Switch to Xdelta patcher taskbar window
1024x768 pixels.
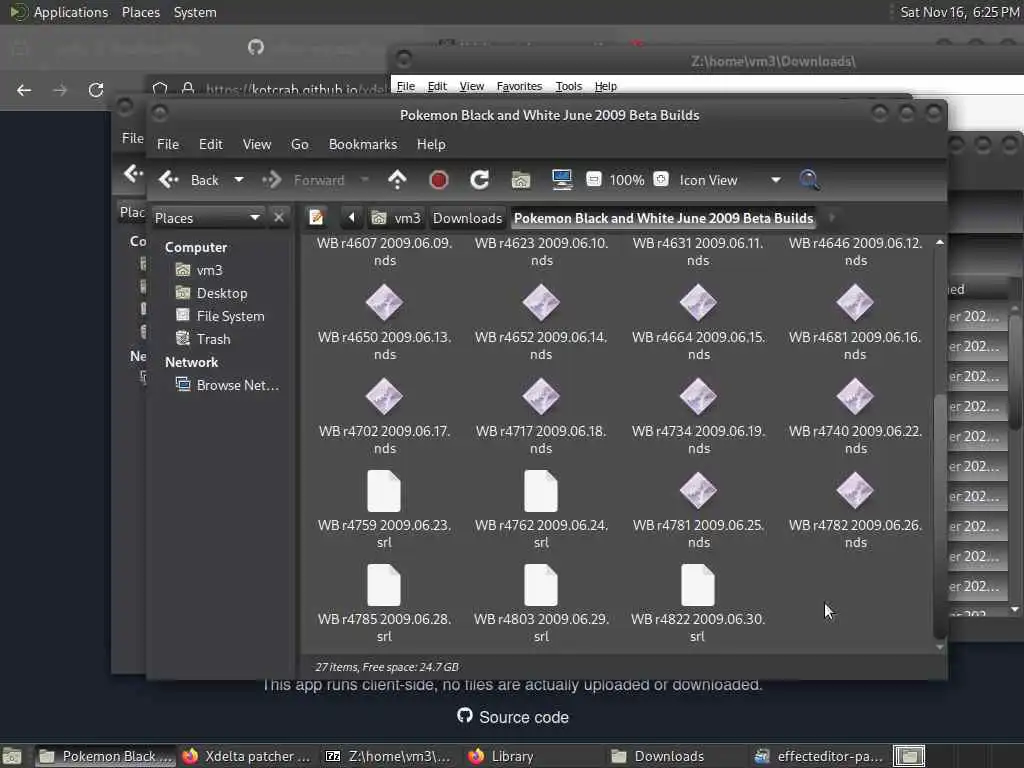(247, 756)
